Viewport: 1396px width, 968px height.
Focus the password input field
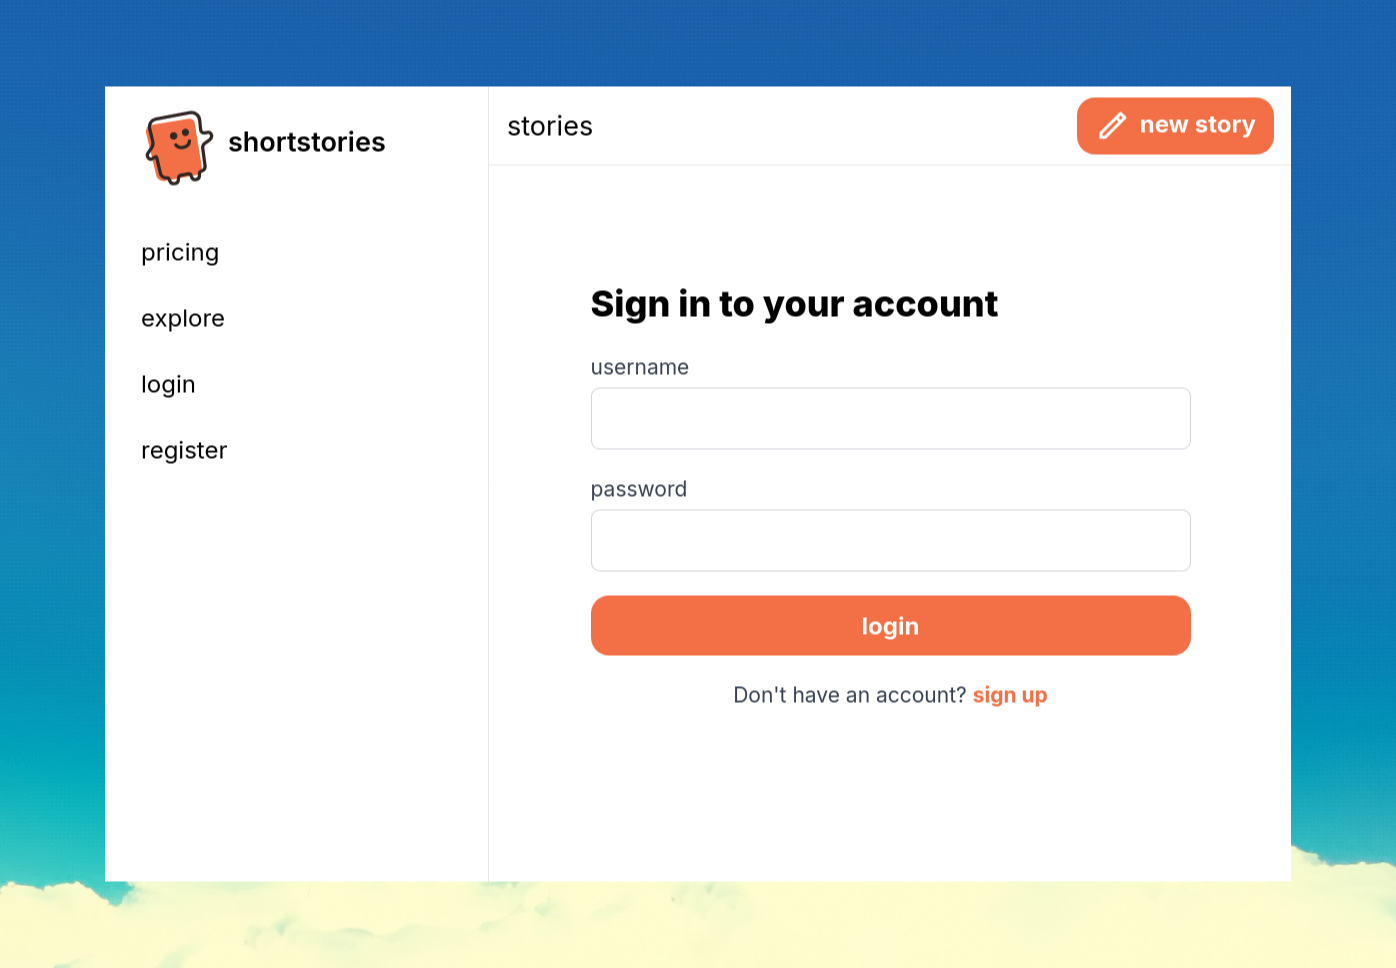890,541
